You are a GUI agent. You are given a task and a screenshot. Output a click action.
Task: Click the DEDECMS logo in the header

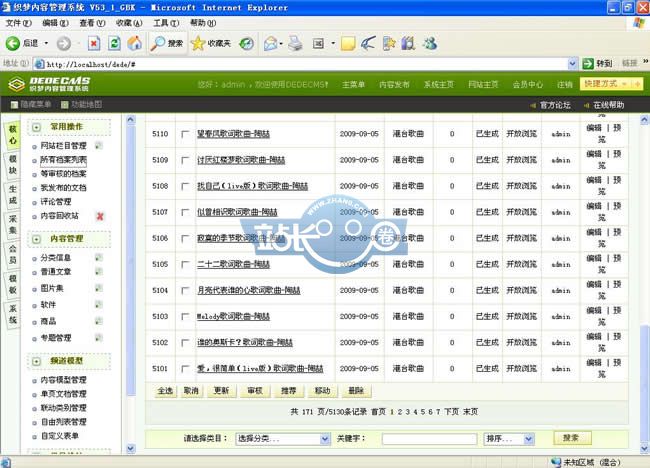(x=49, y=84)
